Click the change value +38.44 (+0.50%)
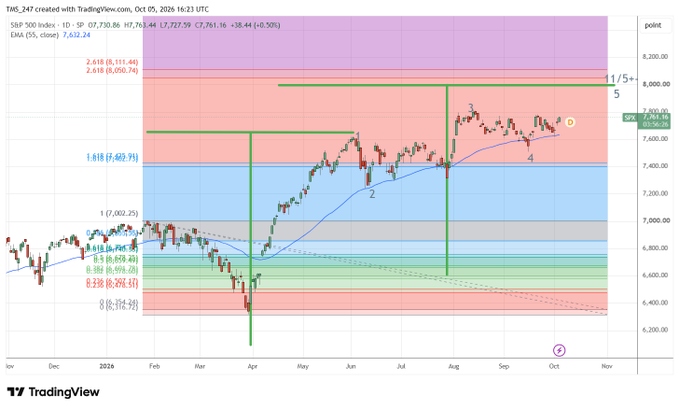 coord(255,25)
